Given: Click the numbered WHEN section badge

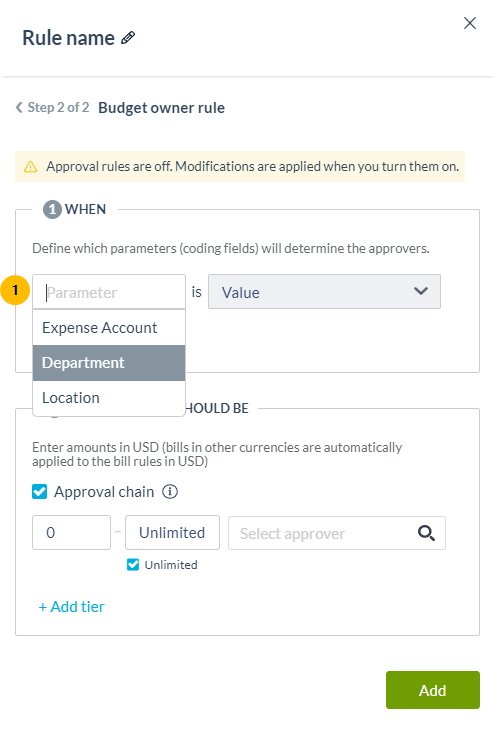Looking at the screenshot, I should pos(52,209).
